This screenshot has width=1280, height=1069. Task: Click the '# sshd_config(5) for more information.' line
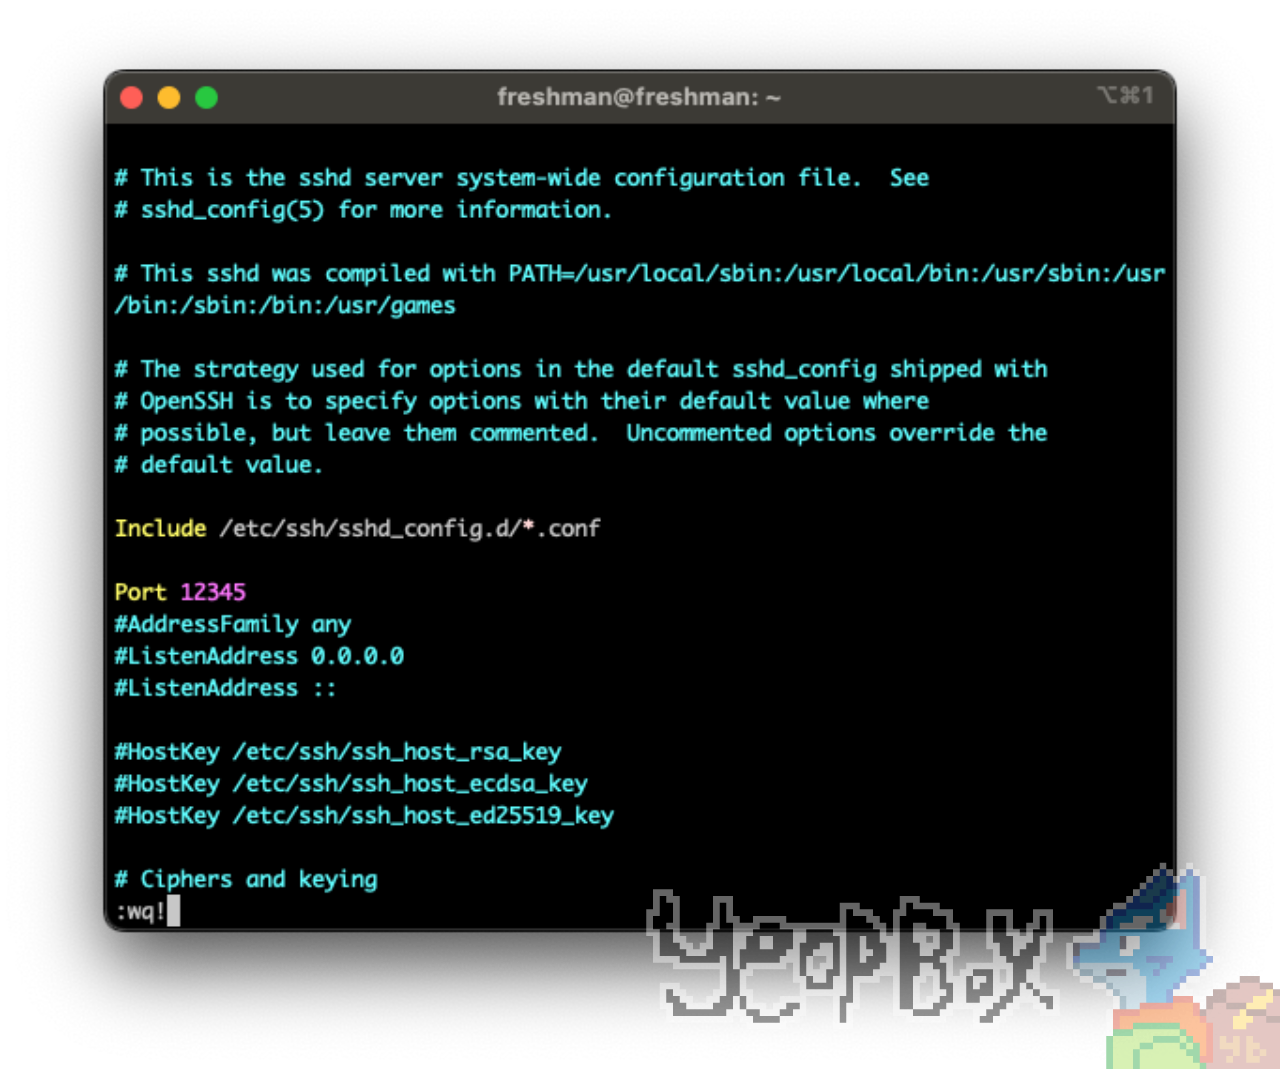coord(363,210)
